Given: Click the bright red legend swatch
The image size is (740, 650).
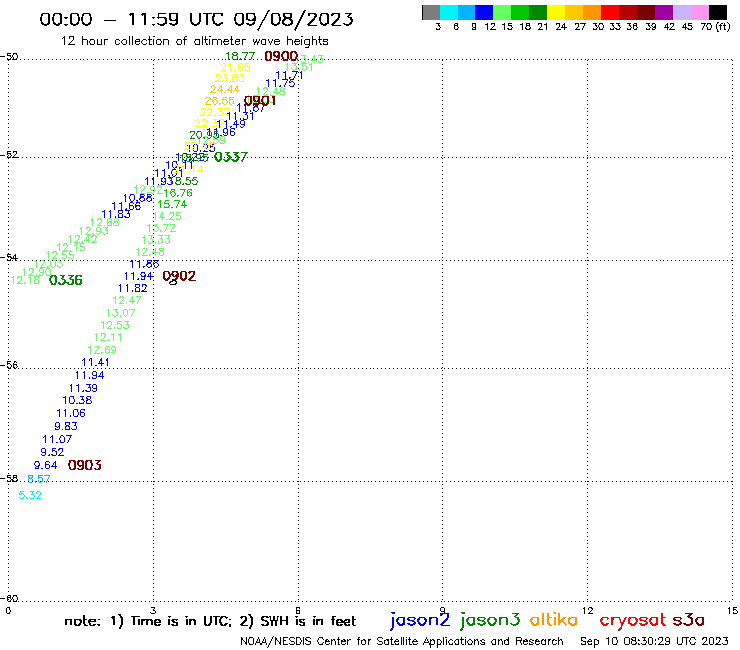Looking at the screenshot, I should pos(610,12).
